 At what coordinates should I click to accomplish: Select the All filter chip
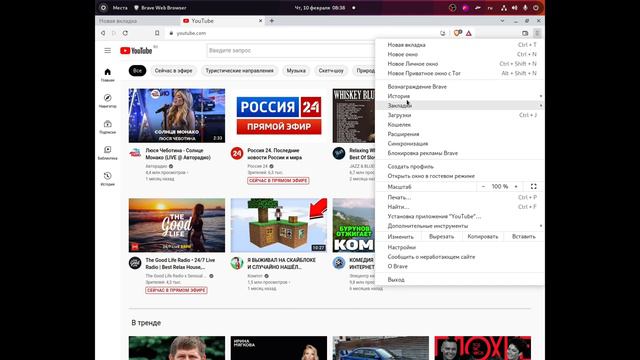(138, 71)
